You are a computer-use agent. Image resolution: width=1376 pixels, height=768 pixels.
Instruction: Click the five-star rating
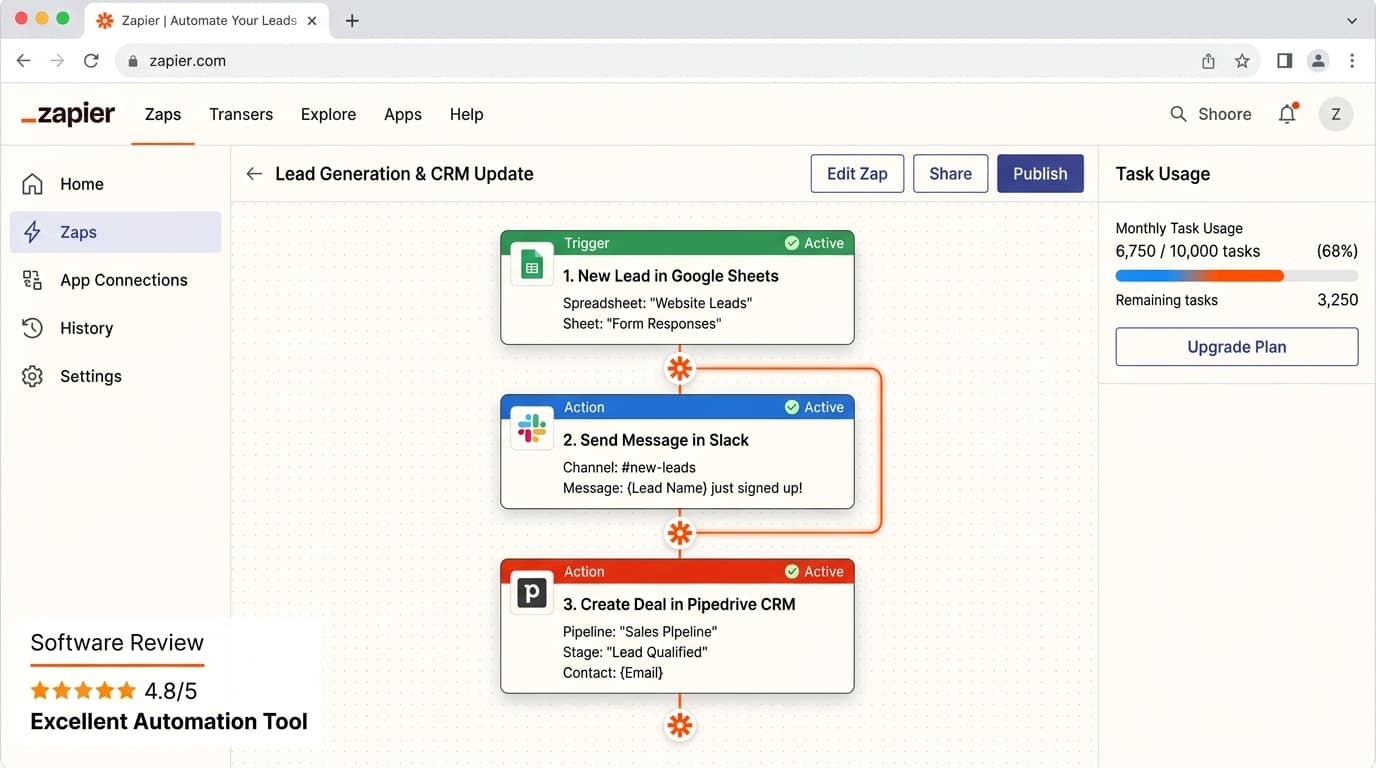[x=83, y=690]
